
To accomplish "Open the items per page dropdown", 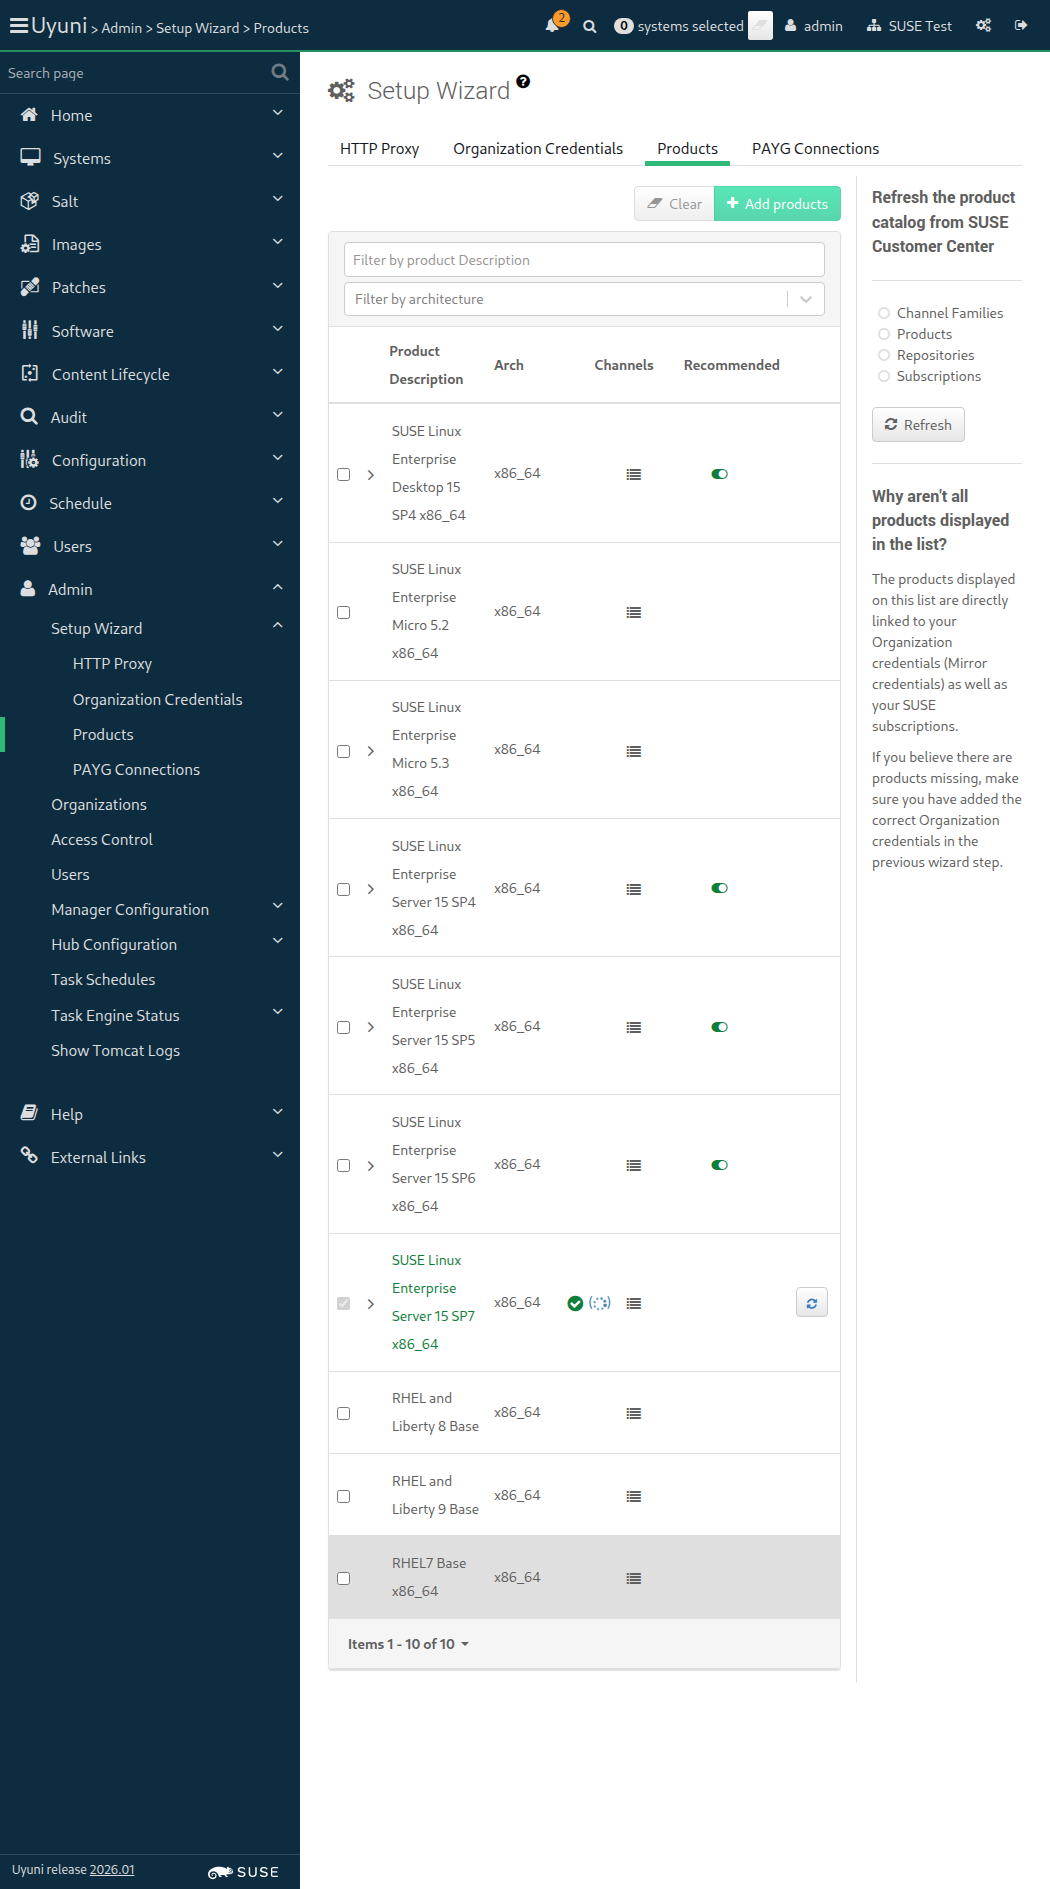I will click(408, 1644).
